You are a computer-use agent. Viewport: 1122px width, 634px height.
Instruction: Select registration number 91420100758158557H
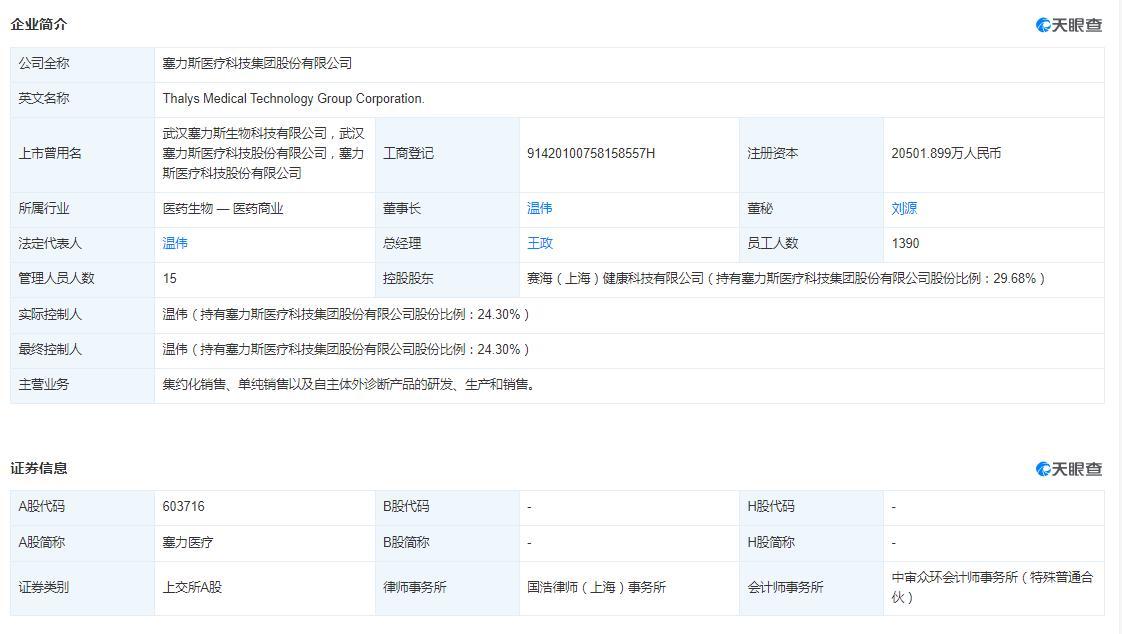coord(591,153)
